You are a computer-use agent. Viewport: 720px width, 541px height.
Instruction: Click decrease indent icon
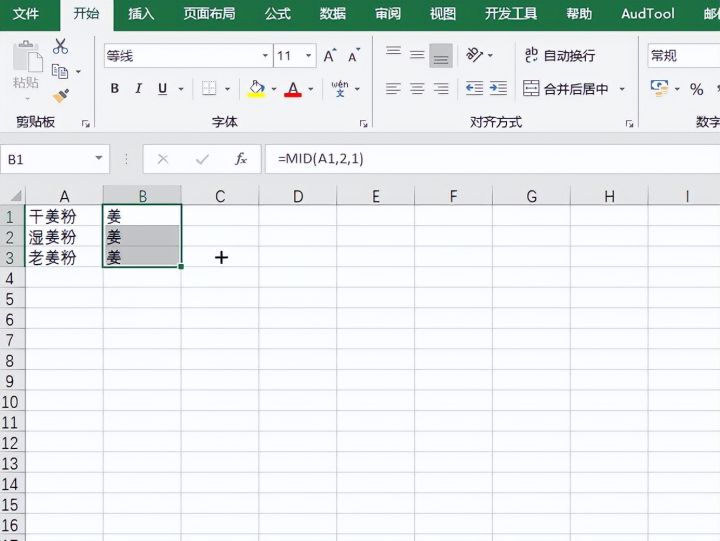click(x=474, y=88)
